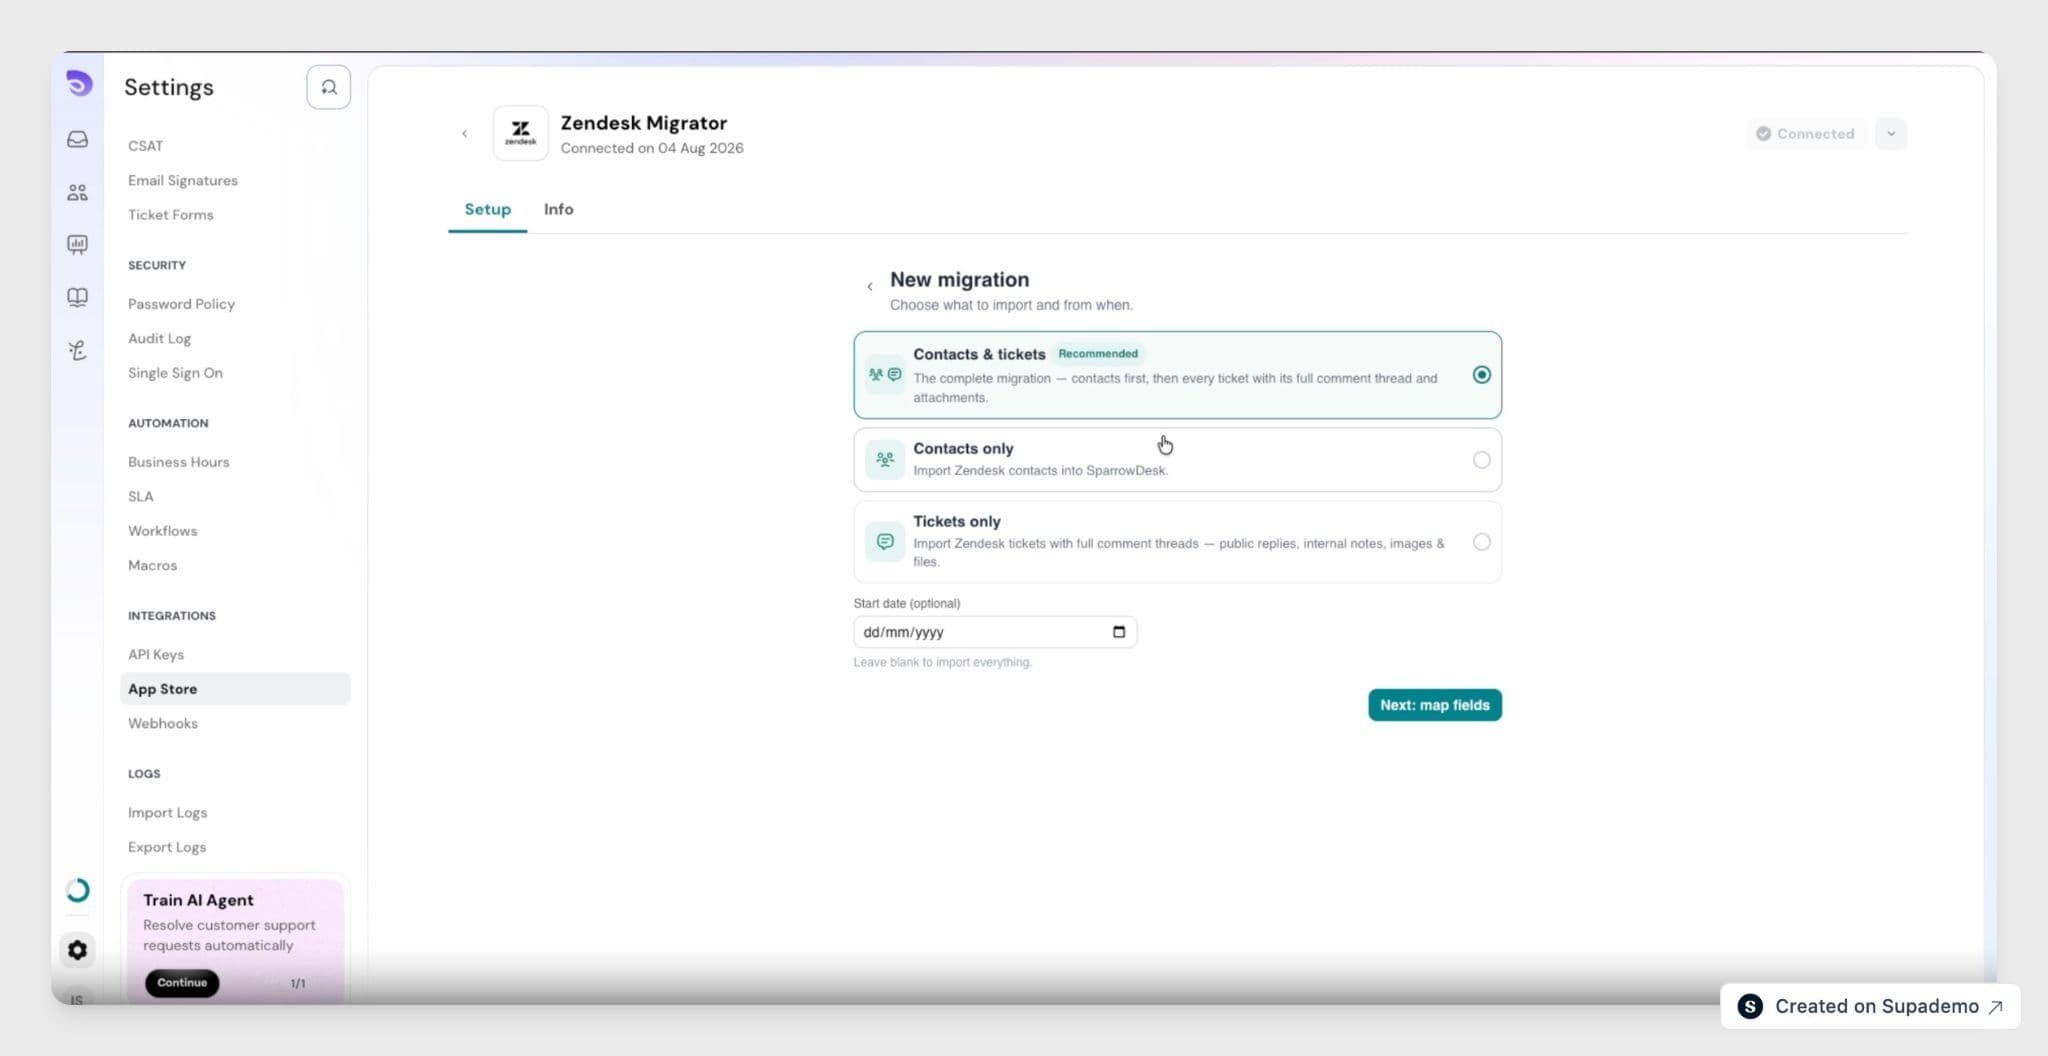Click Continue on Train AI Agent card
2048x1056 pixels.
click(182, 983)
